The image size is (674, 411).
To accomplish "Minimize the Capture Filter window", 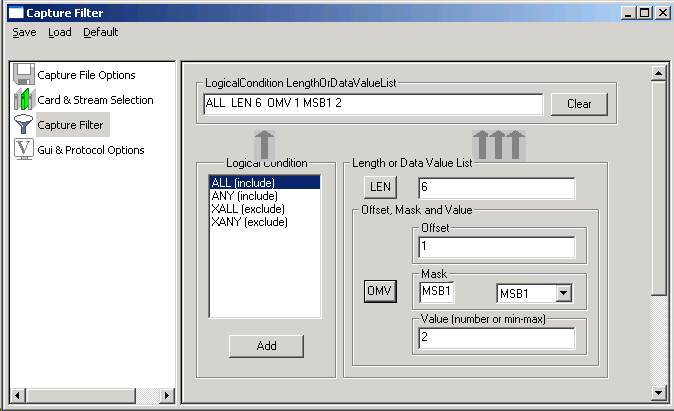I will click(x=628, y=13).
